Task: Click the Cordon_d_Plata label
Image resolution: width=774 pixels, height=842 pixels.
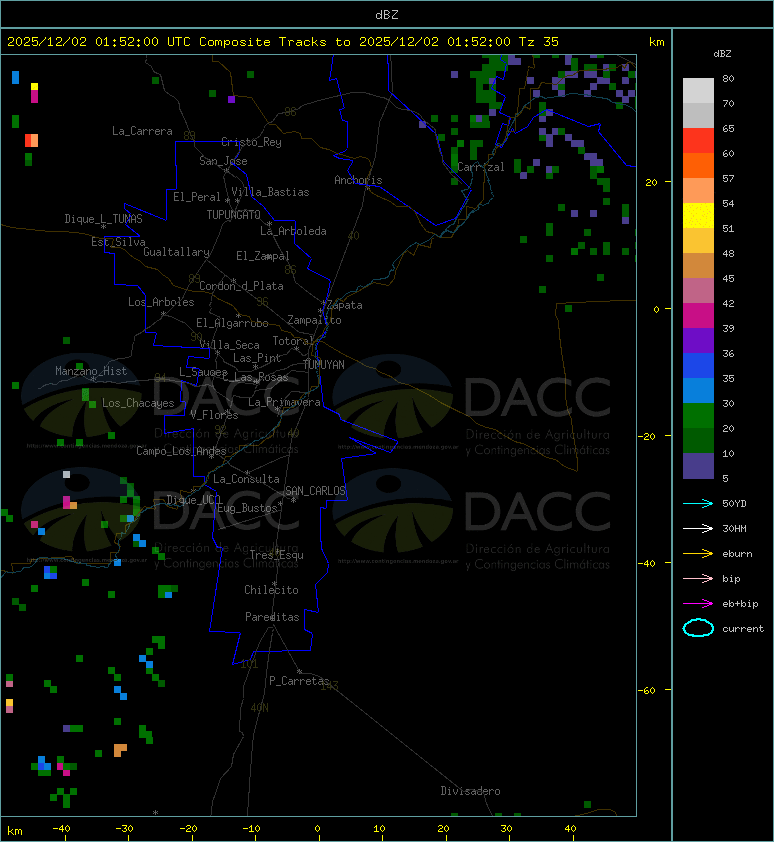Action: tap(241, 286)
